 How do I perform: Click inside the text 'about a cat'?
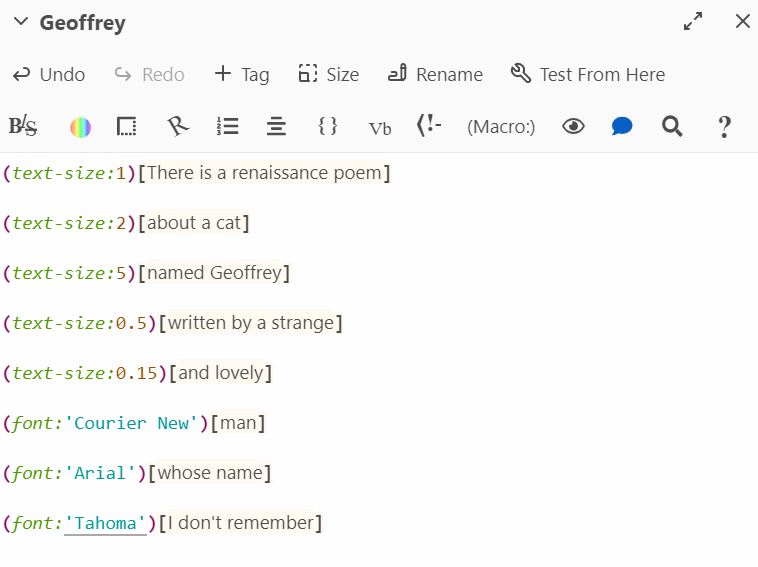pos(193,223)
